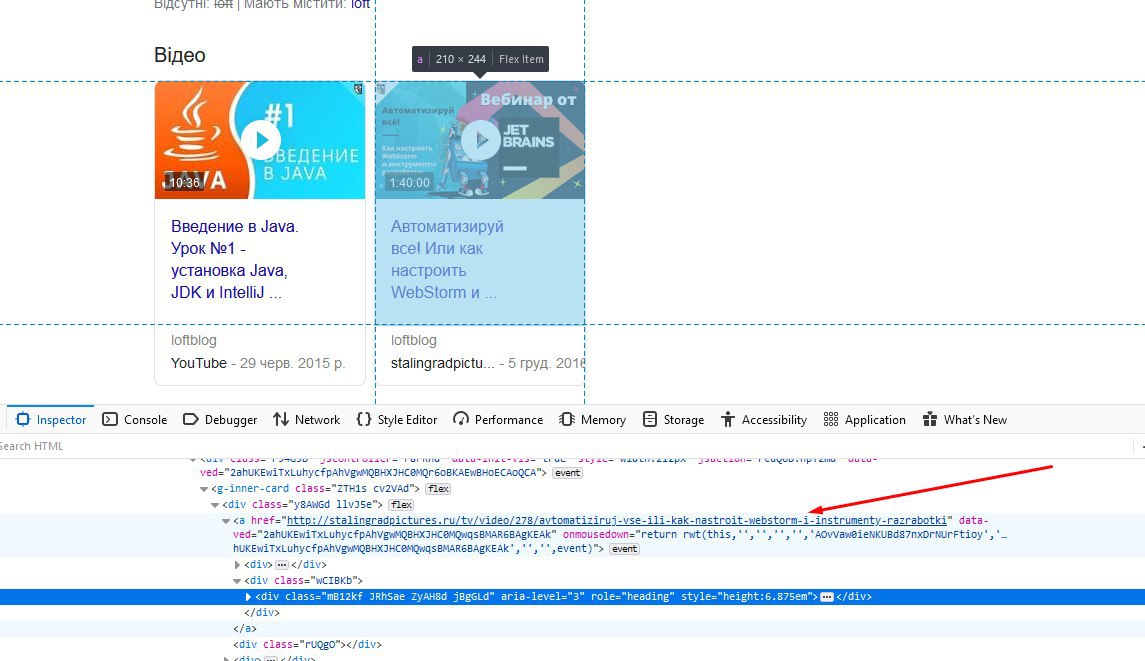
Task: Click the Performance gauge icon
Action: (x=461, y=419)
